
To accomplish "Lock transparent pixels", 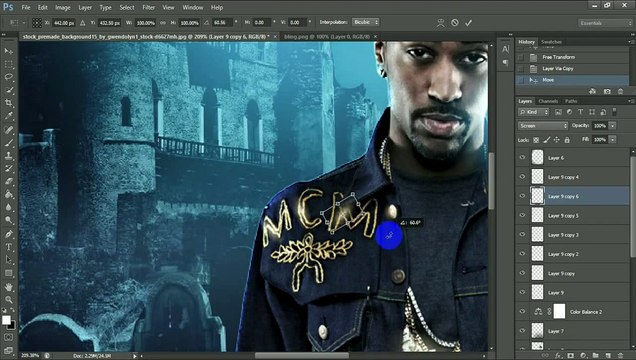I will point(536,140).
